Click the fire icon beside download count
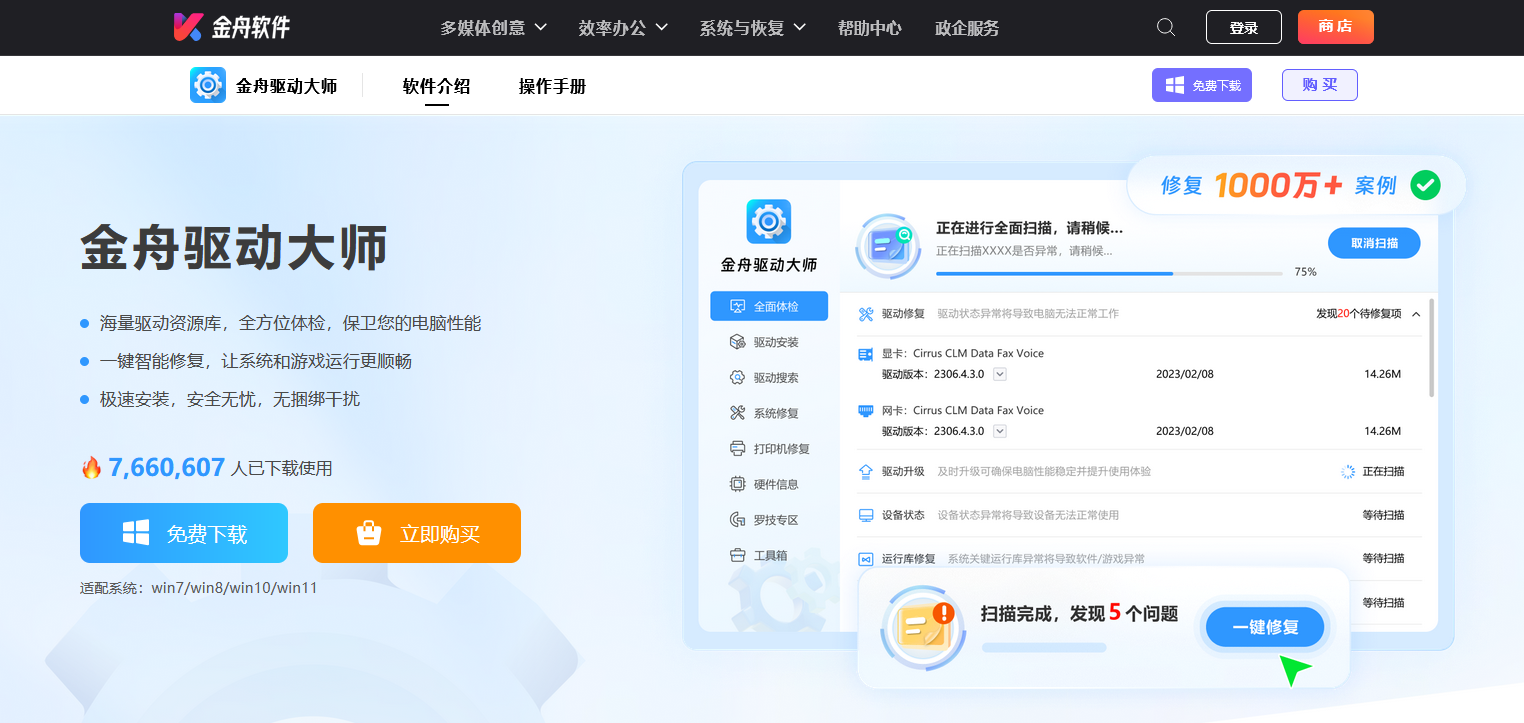Image resolution: width=1524 pixels, height=723 pixels. click(91, 467)
